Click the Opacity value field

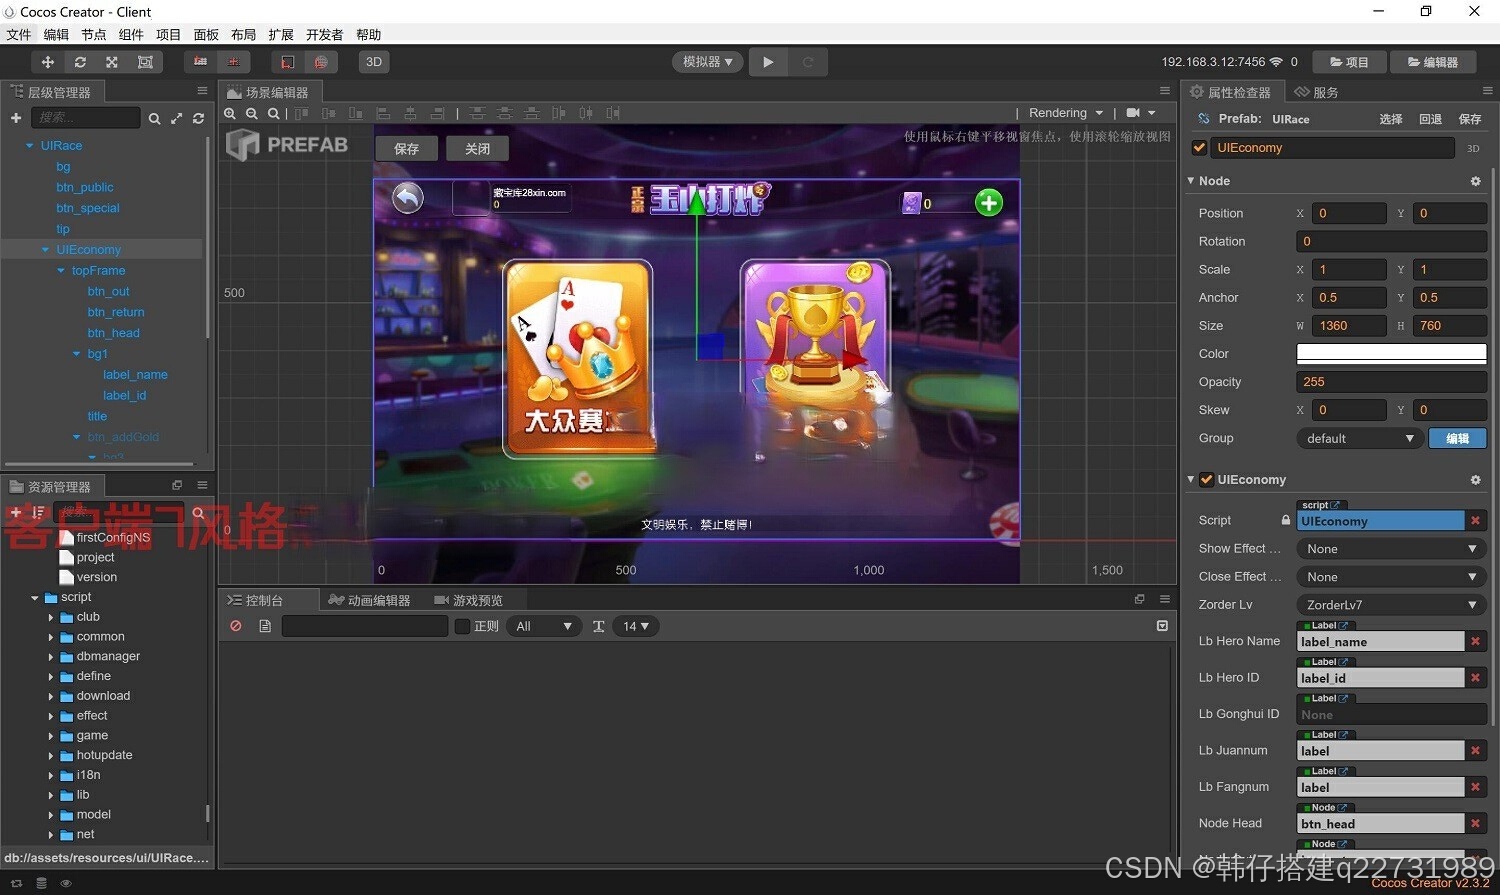pos(1391,382)
